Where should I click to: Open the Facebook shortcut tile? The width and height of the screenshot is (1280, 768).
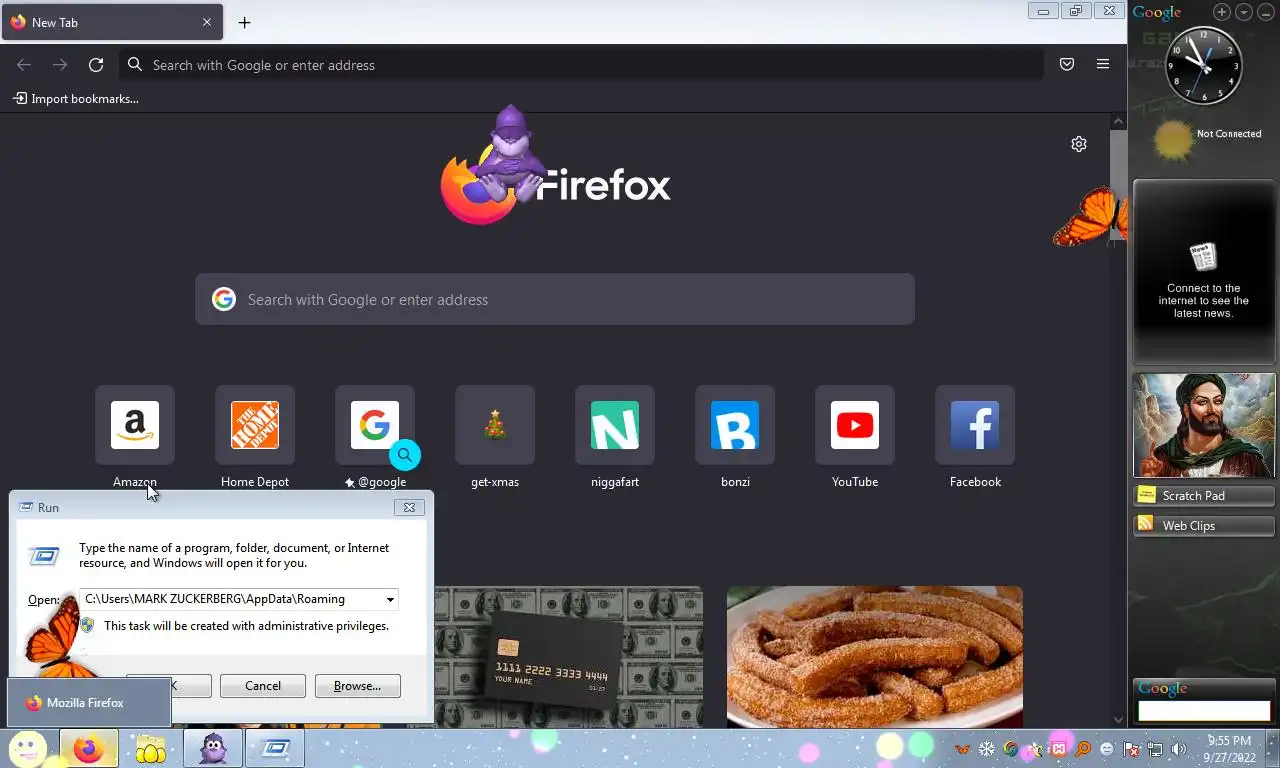pyautogui.click(x=975, y=426)
